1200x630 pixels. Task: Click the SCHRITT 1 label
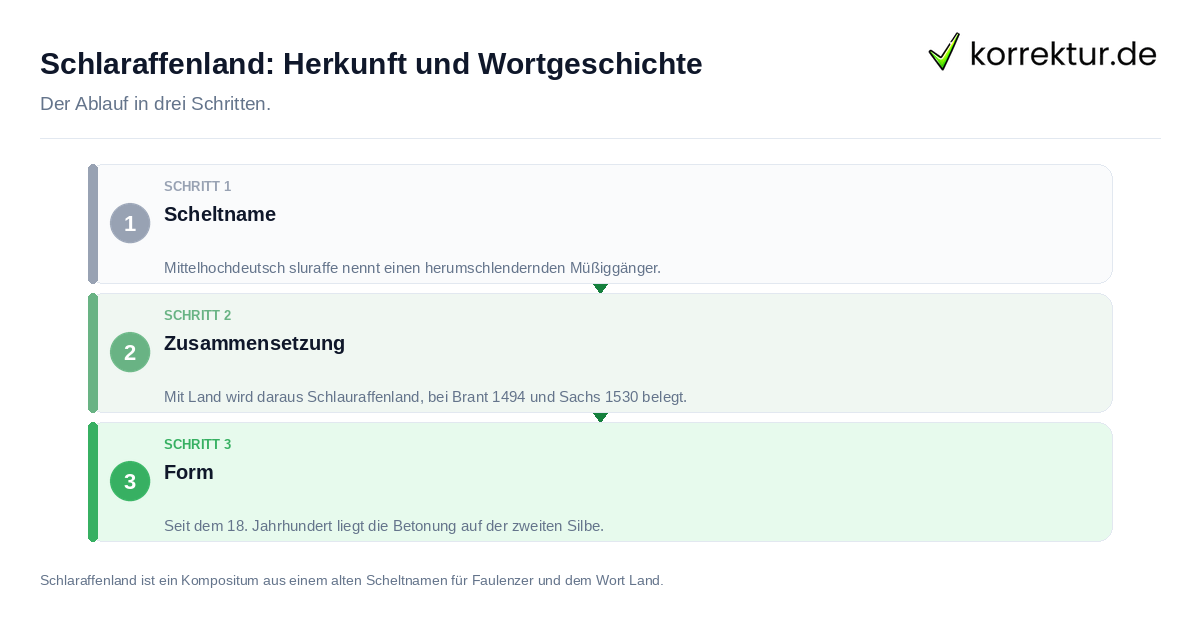click(197, 187)
